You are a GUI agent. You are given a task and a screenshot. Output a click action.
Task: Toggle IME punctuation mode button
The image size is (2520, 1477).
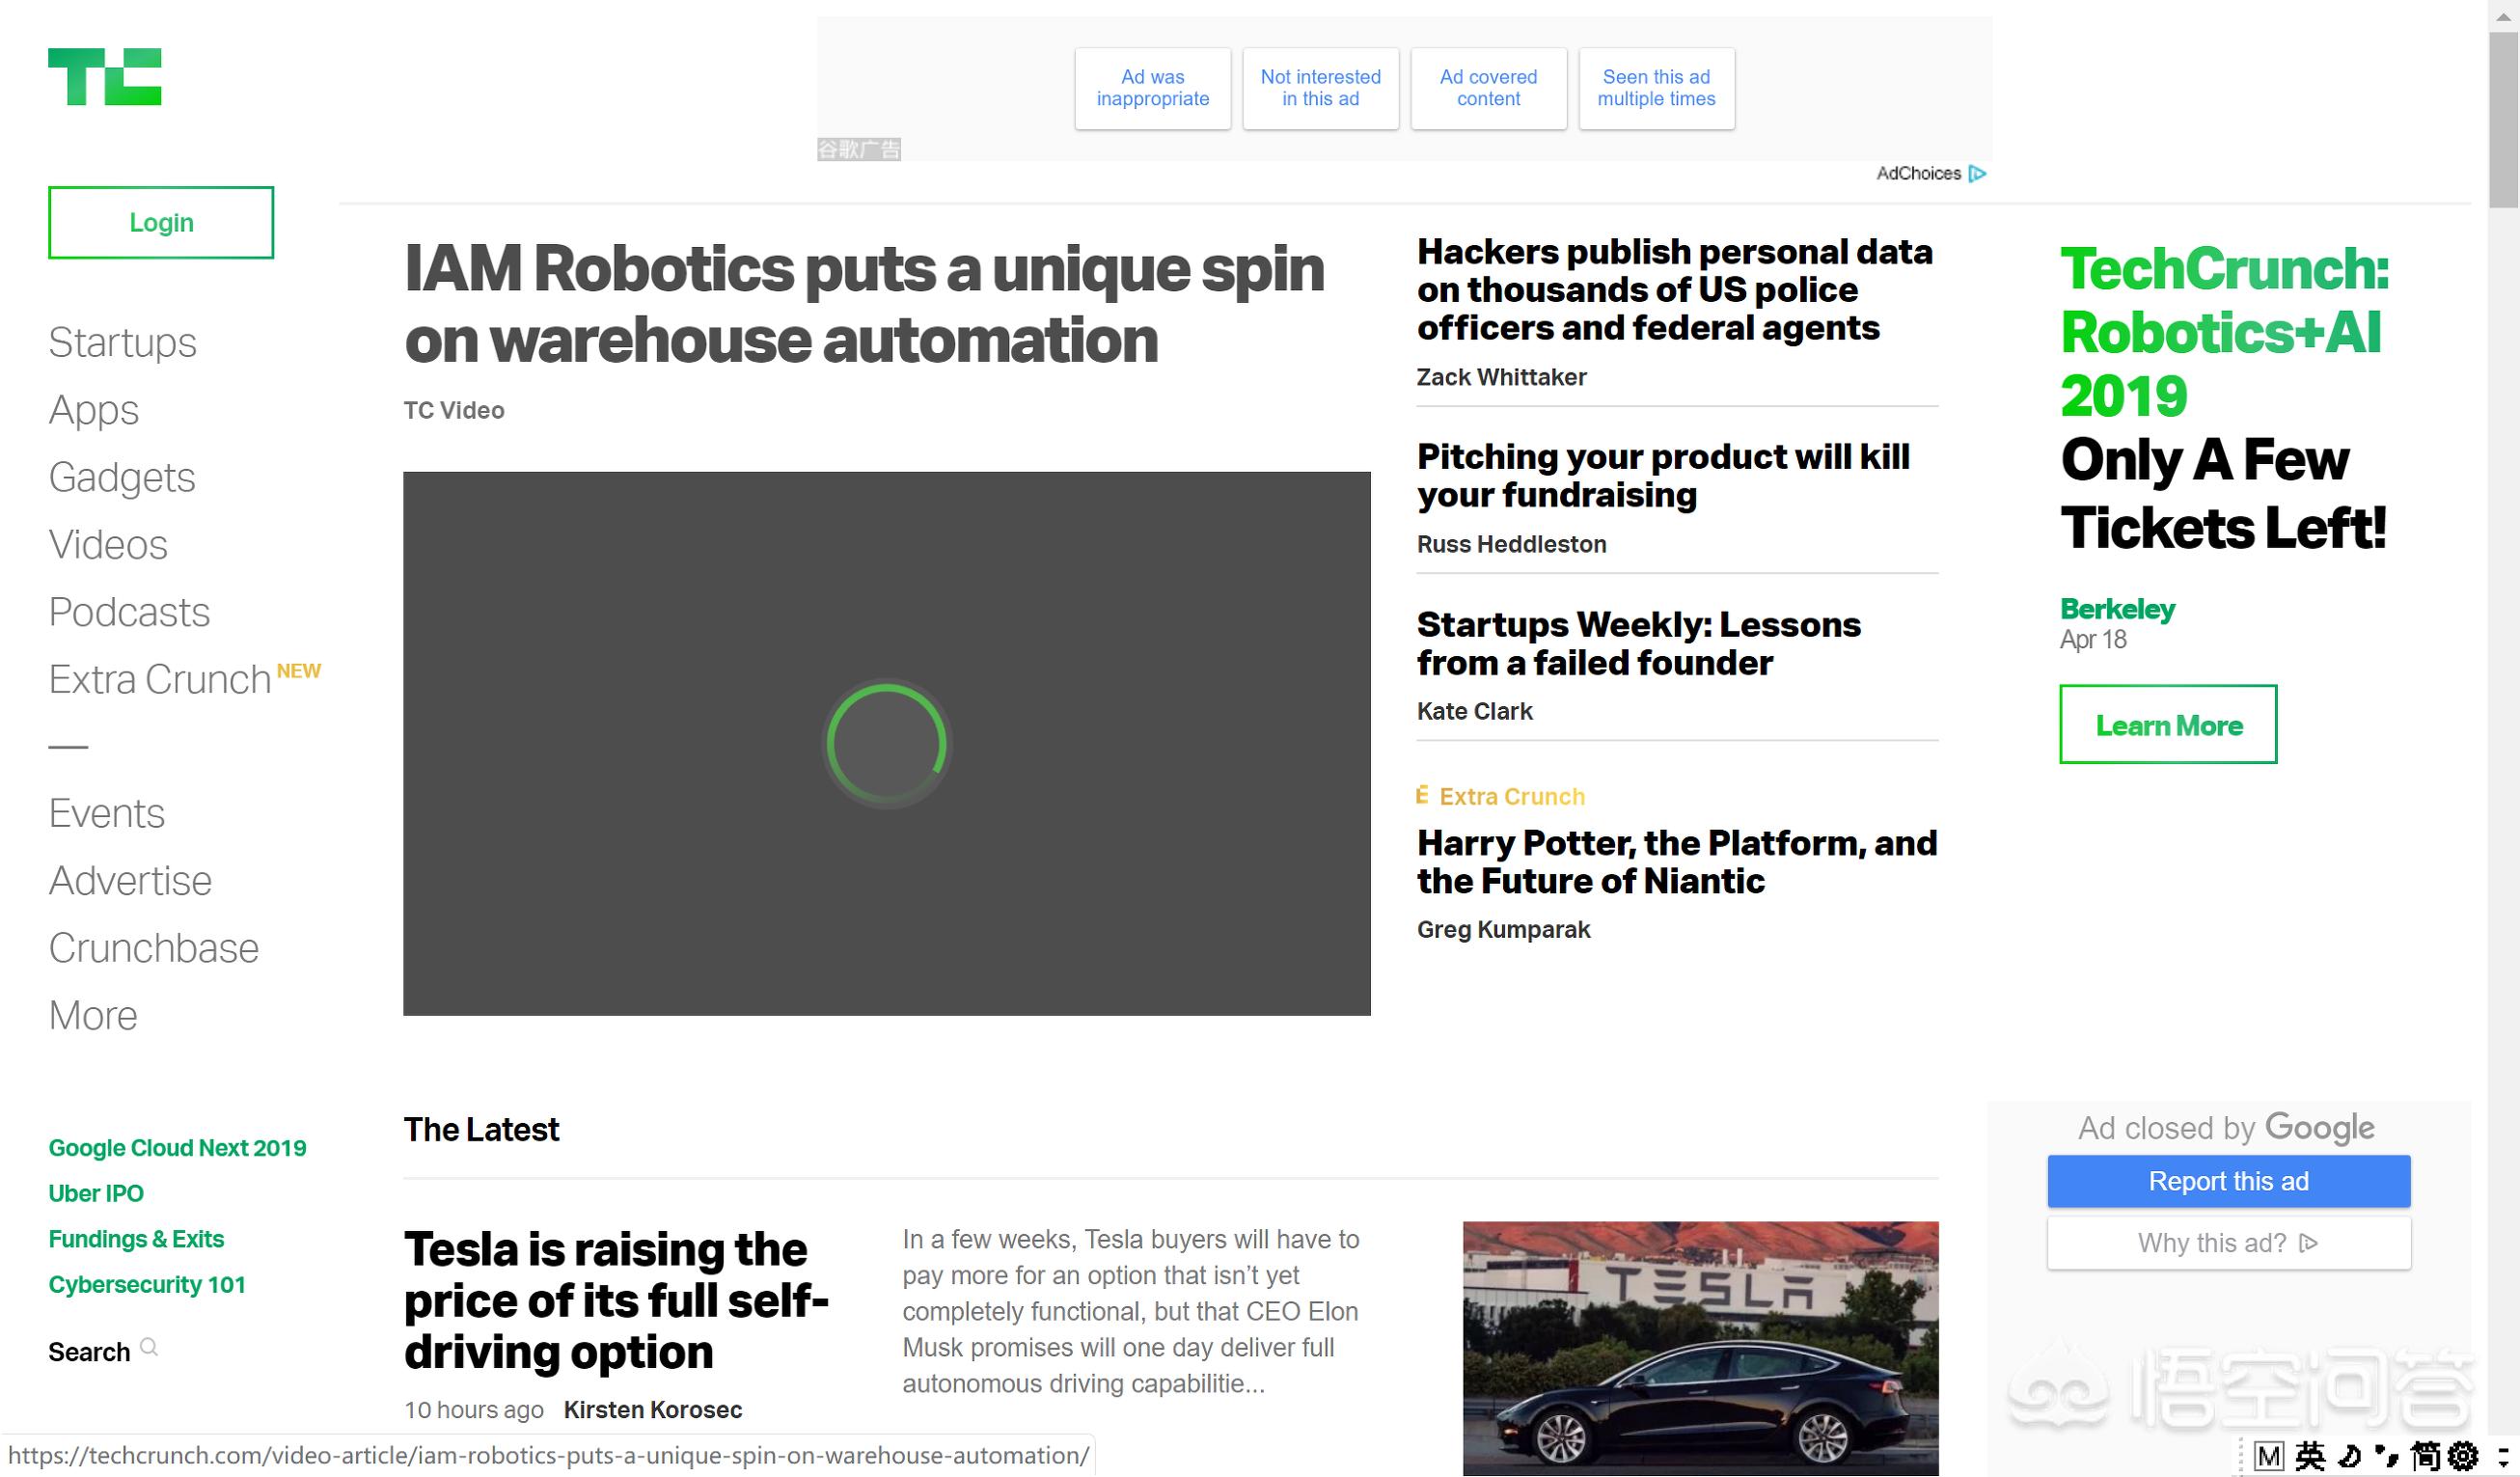coord(2387,1456)
